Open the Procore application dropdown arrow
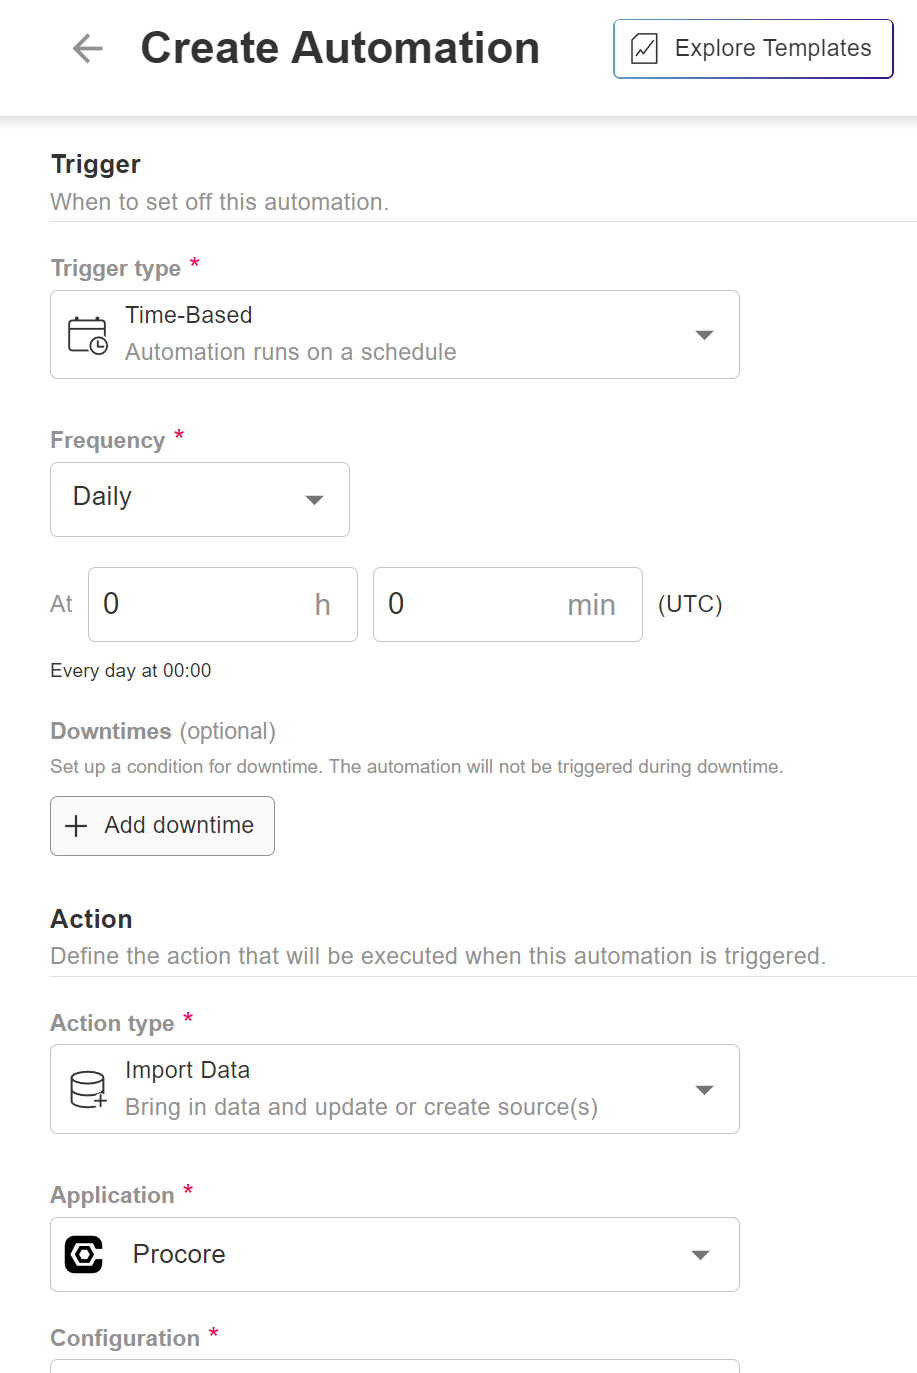Screen dimensions: 917x1373 coord(701,1254)
